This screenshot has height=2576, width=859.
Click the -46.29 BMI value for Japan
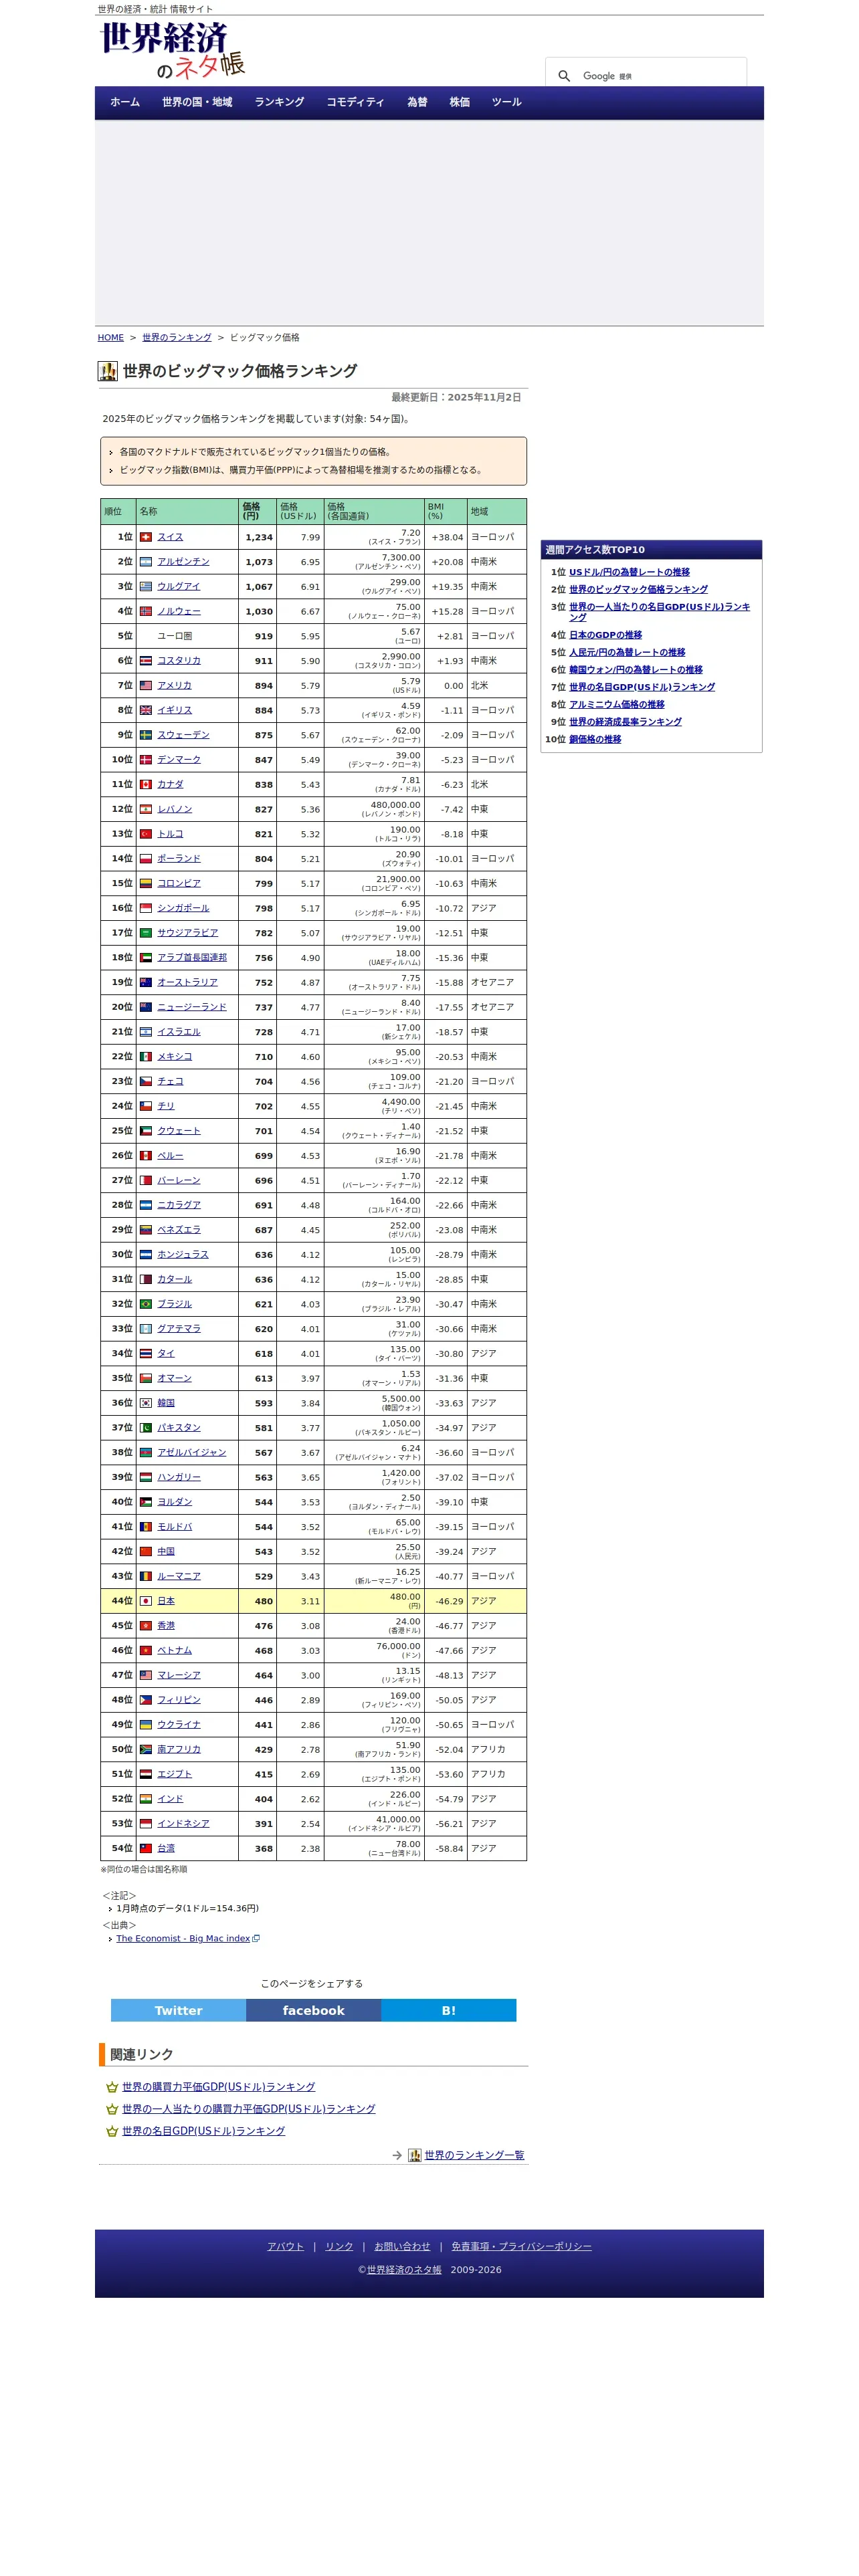point(449,1601)
